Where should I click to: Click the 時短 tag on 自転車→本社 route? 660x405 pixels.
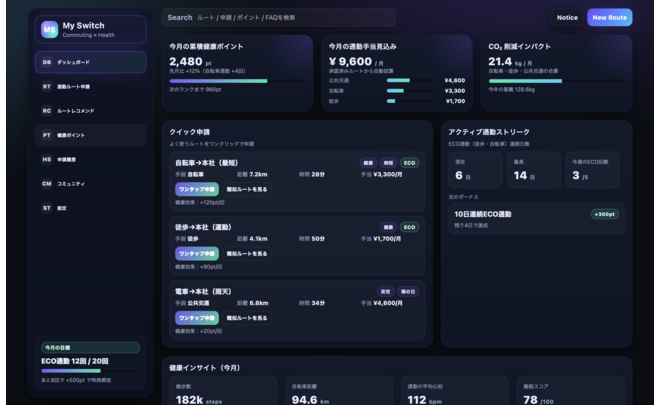(x=388, y=163)
